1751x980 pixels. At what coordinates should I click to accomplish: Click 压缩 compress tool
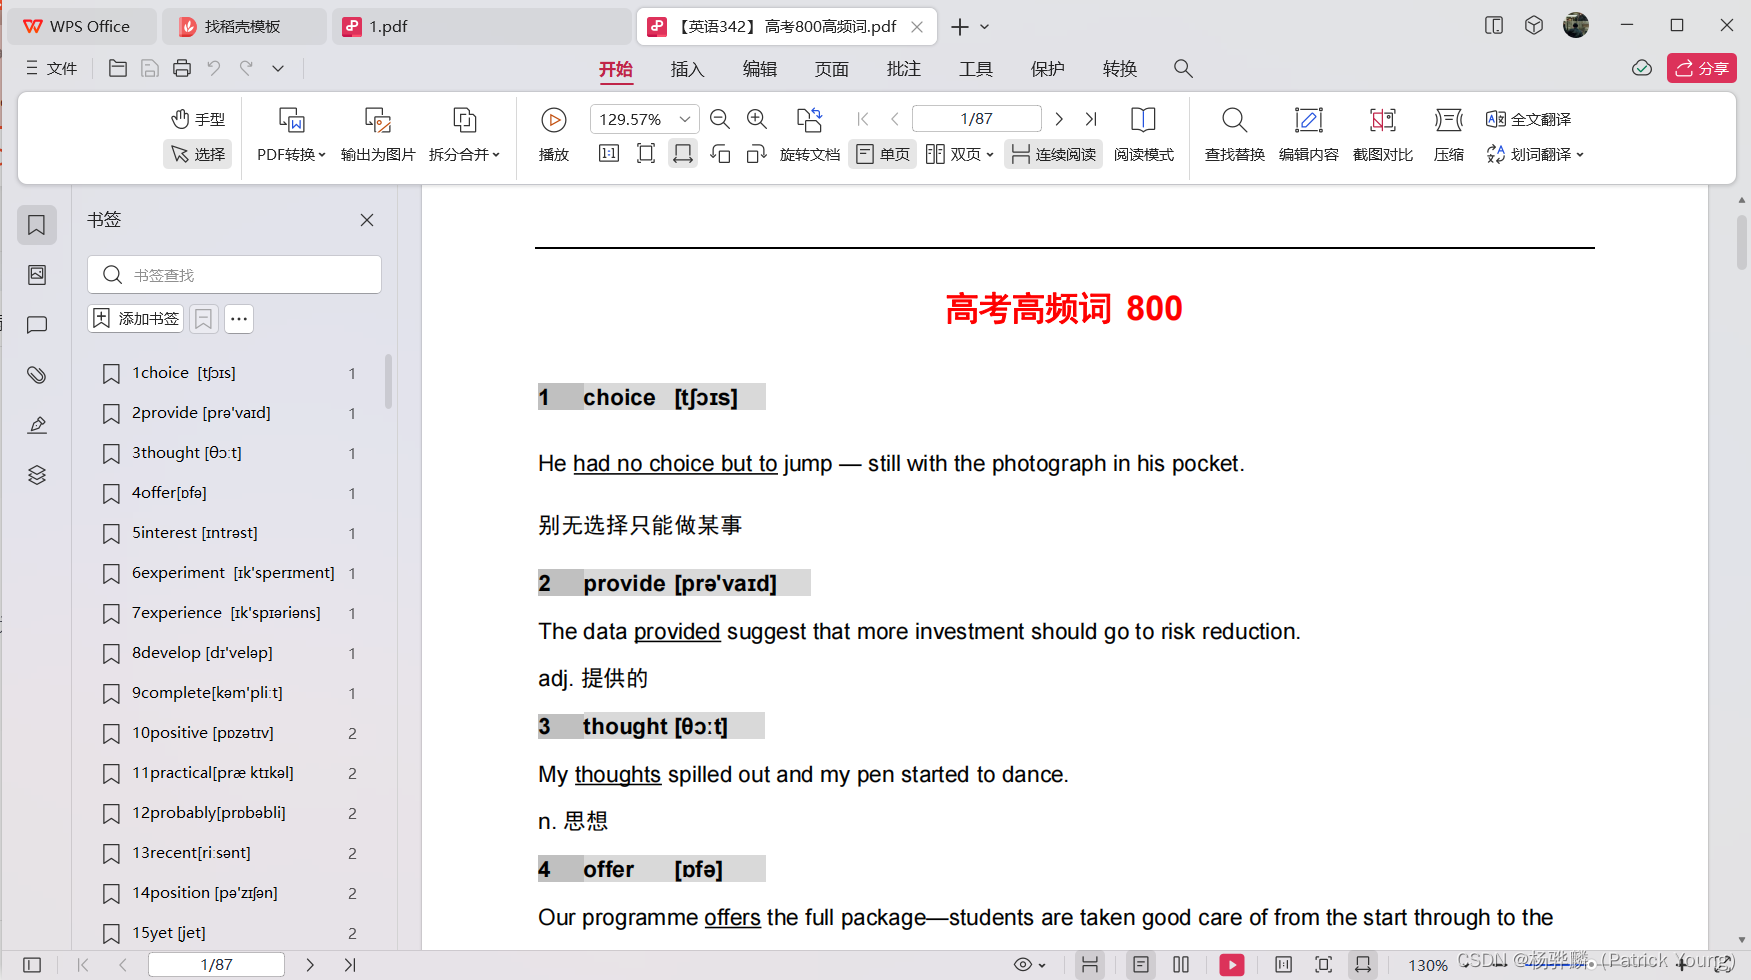(1448, 135)
